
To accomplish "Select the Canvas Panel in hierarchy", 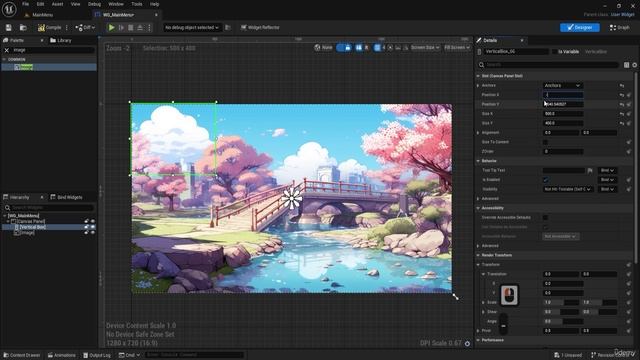I will tap(31, 221).
